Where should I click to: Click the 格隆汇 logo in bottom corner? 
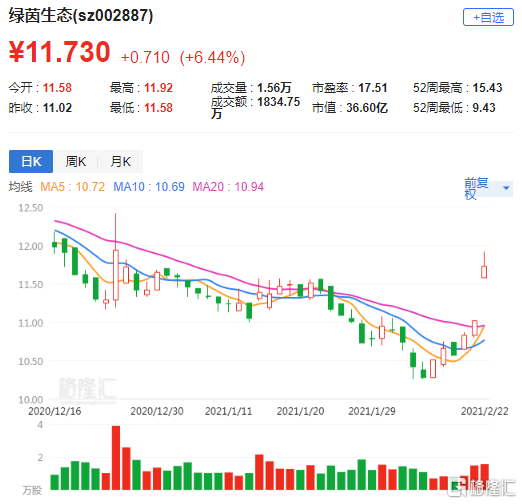tap(482, 488)
